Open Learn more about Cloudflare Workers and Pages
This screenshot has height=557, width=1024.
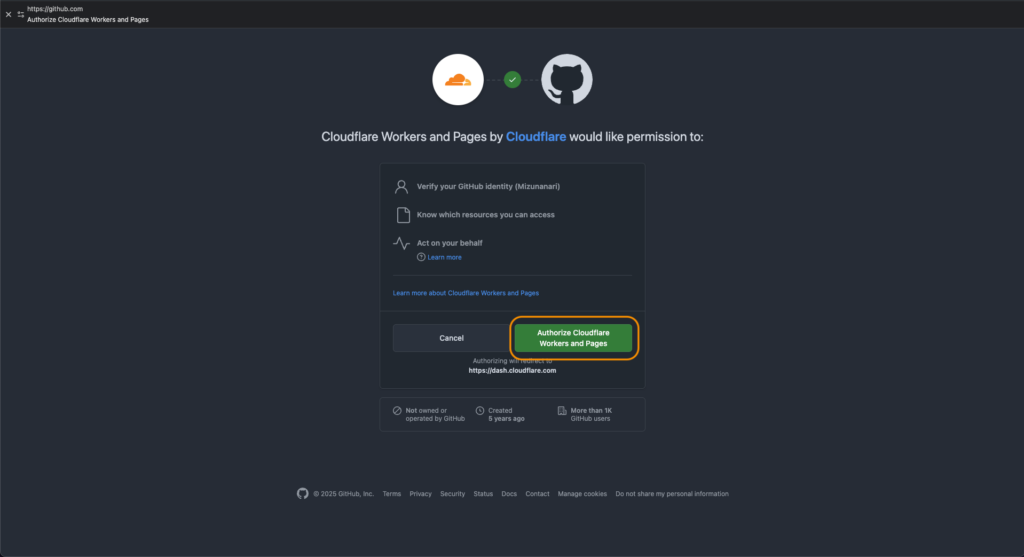click(x=466, y=293)
